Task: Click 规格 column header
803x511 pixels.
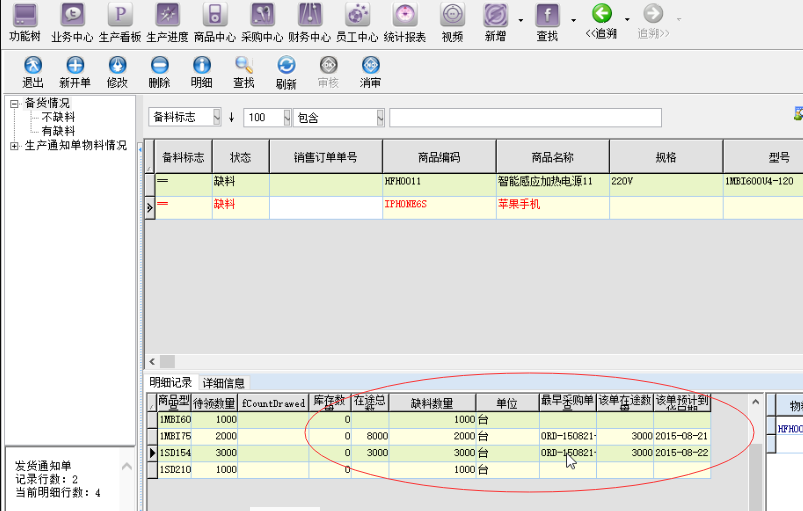Action: (x=666, y=157)
